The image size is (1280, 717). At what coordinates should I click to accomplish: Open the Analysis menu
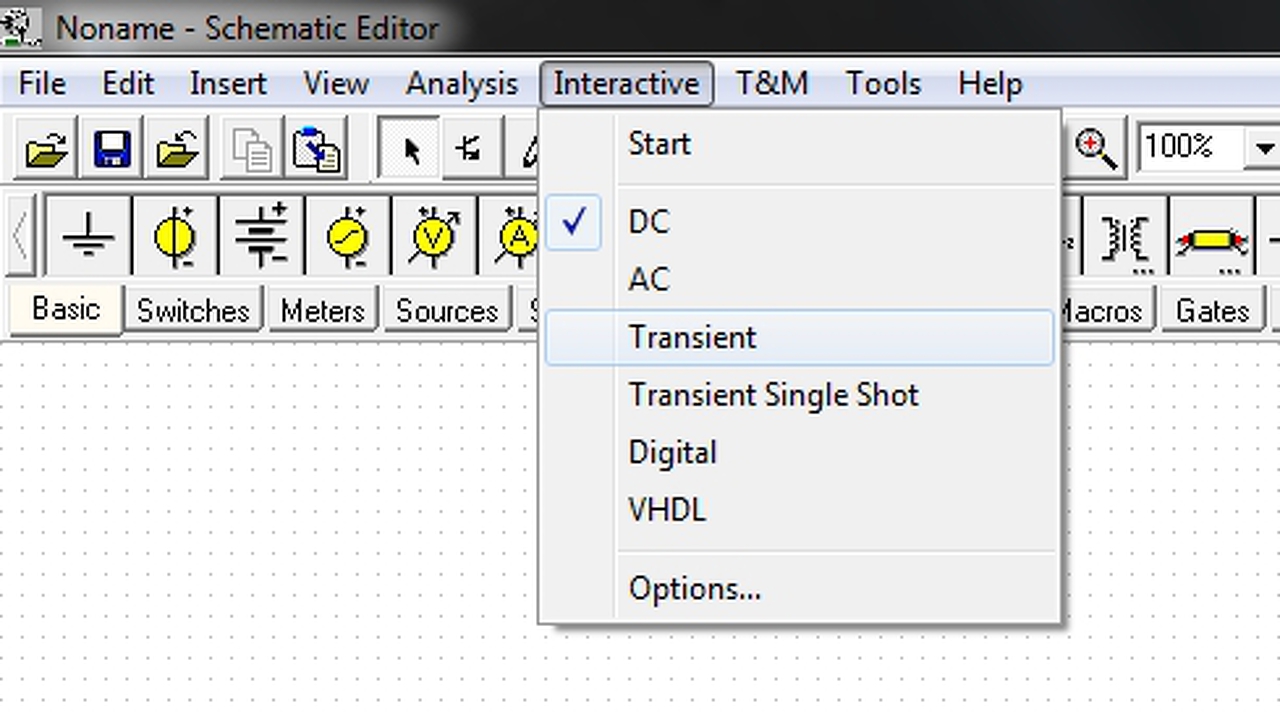[461, 84]
